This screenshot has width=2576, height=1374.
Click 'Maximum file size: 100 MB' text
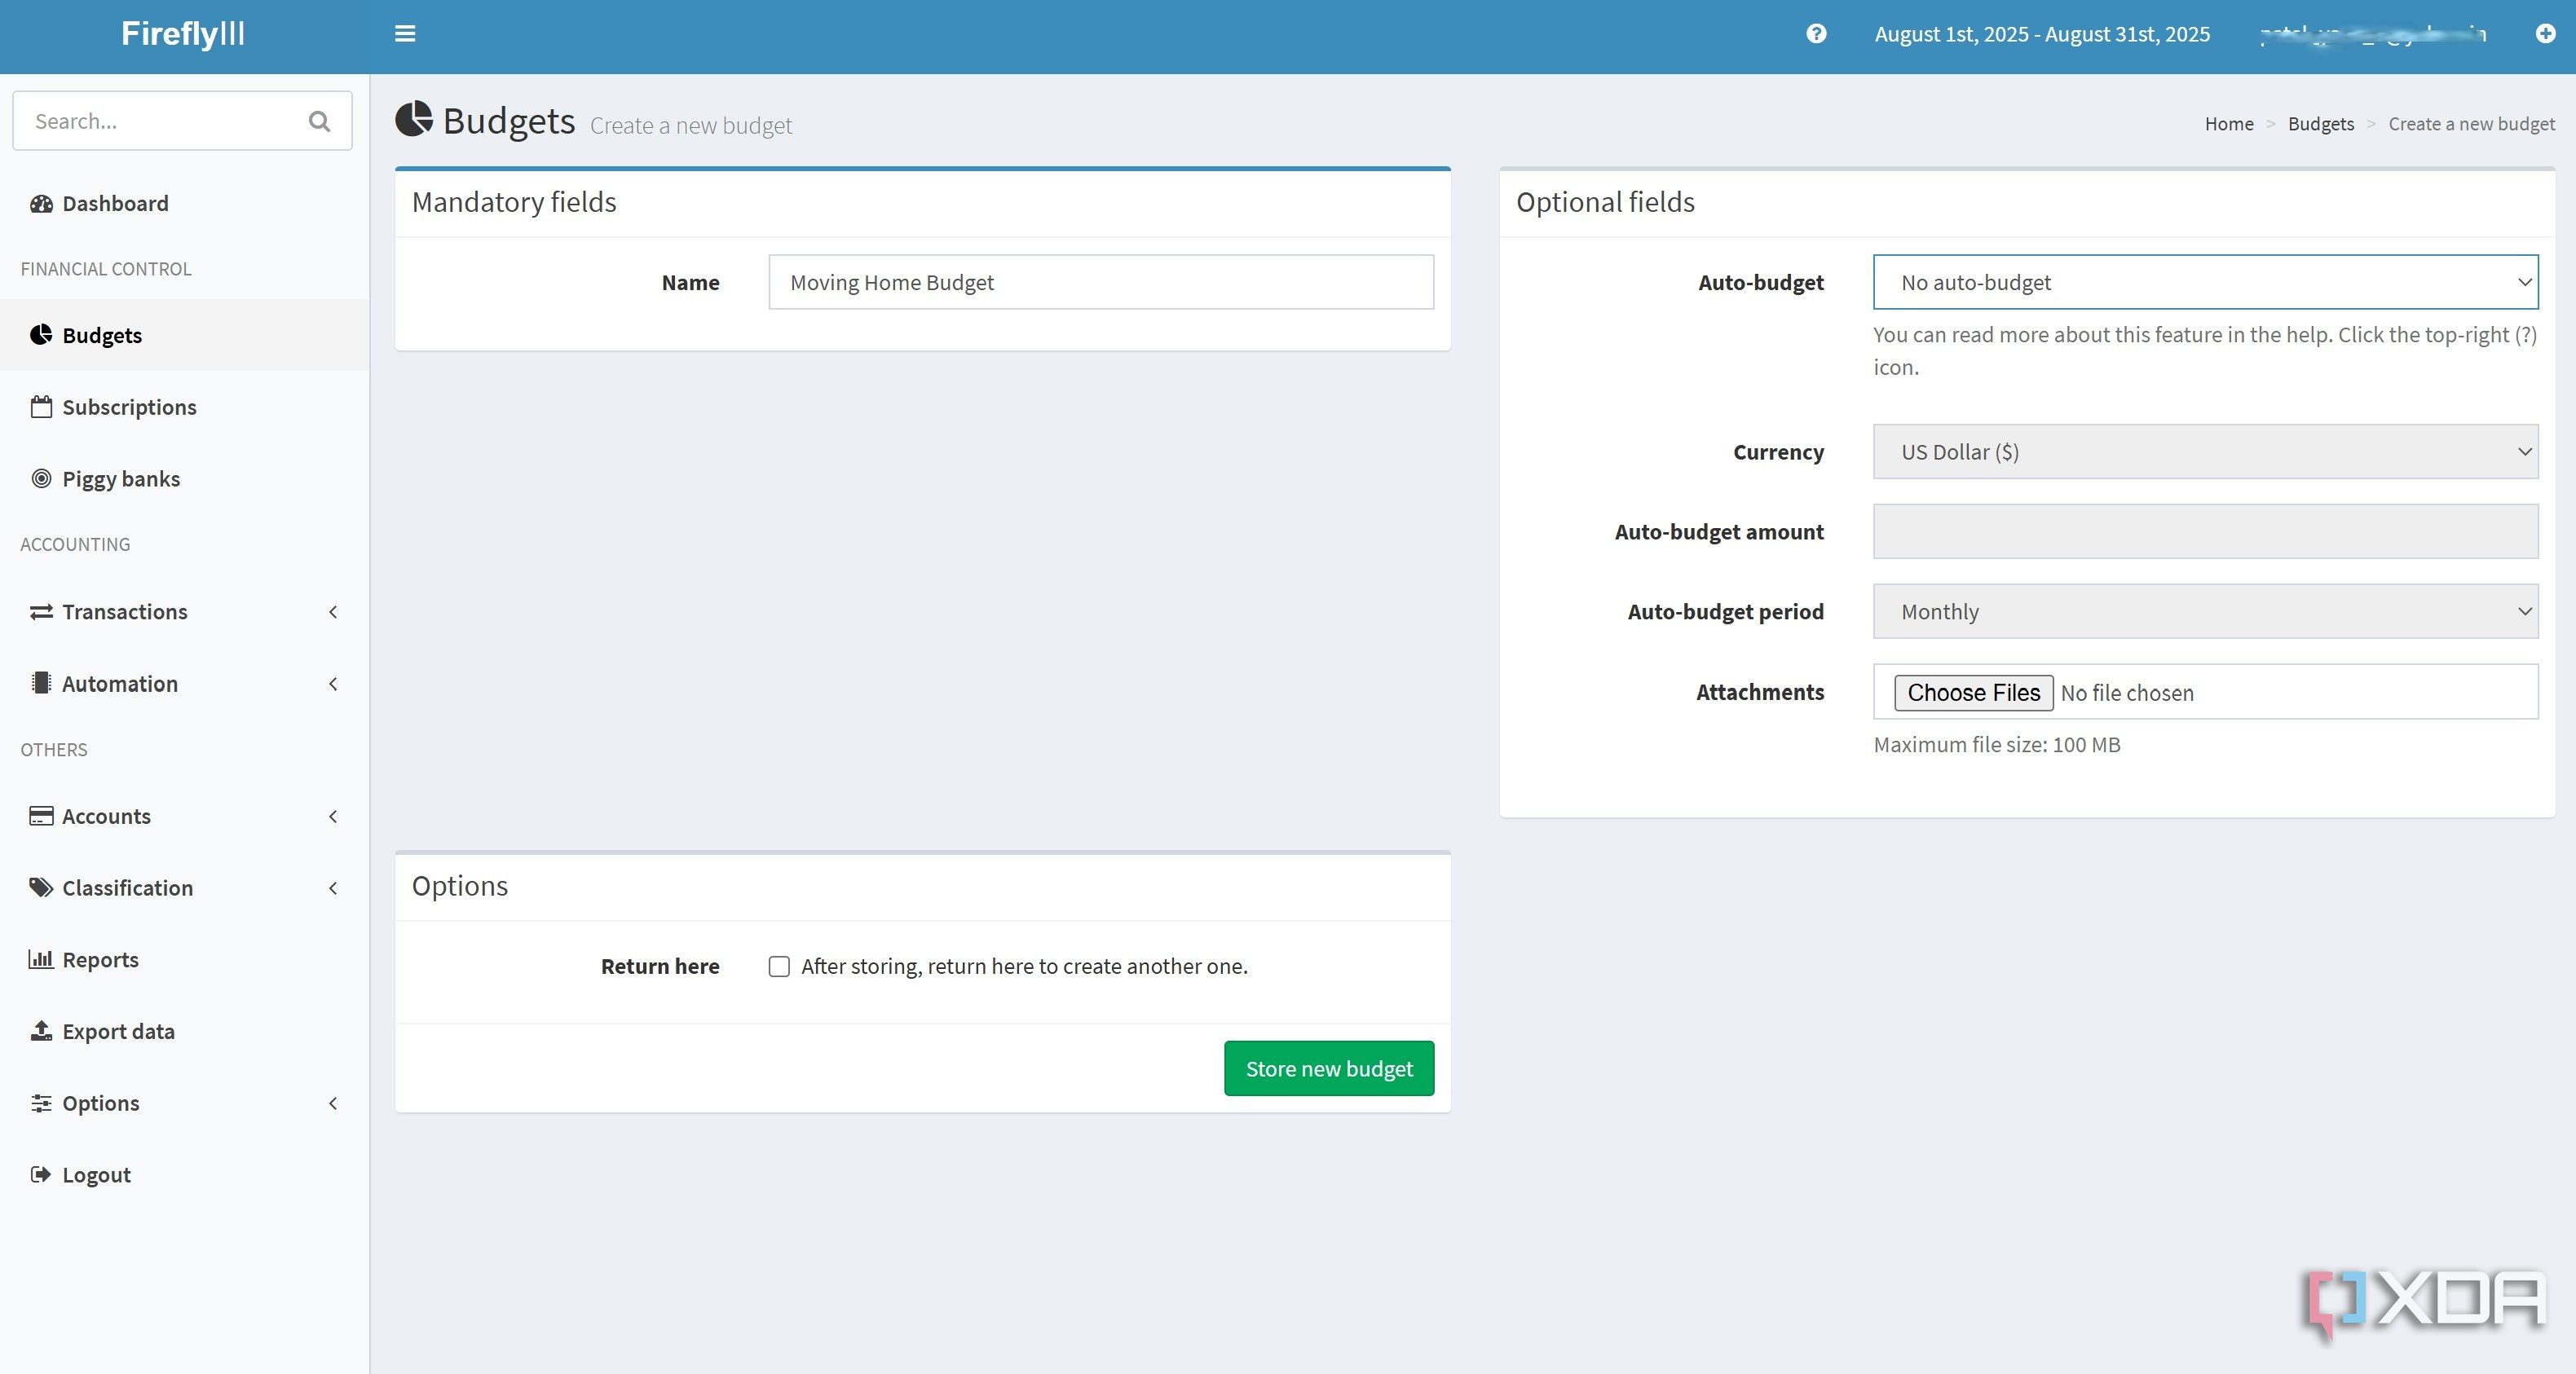point(1996,744)
